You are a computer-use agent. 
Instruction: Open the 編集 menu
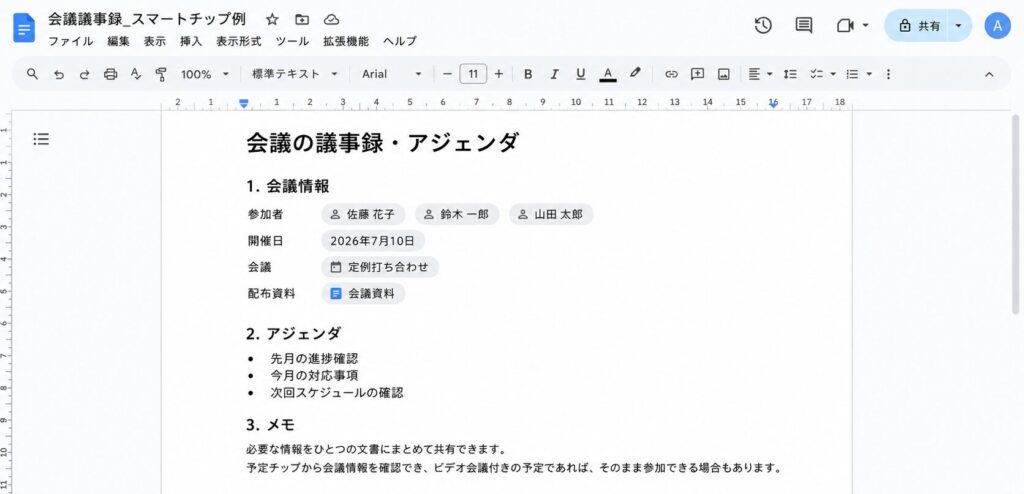(119, 41)
